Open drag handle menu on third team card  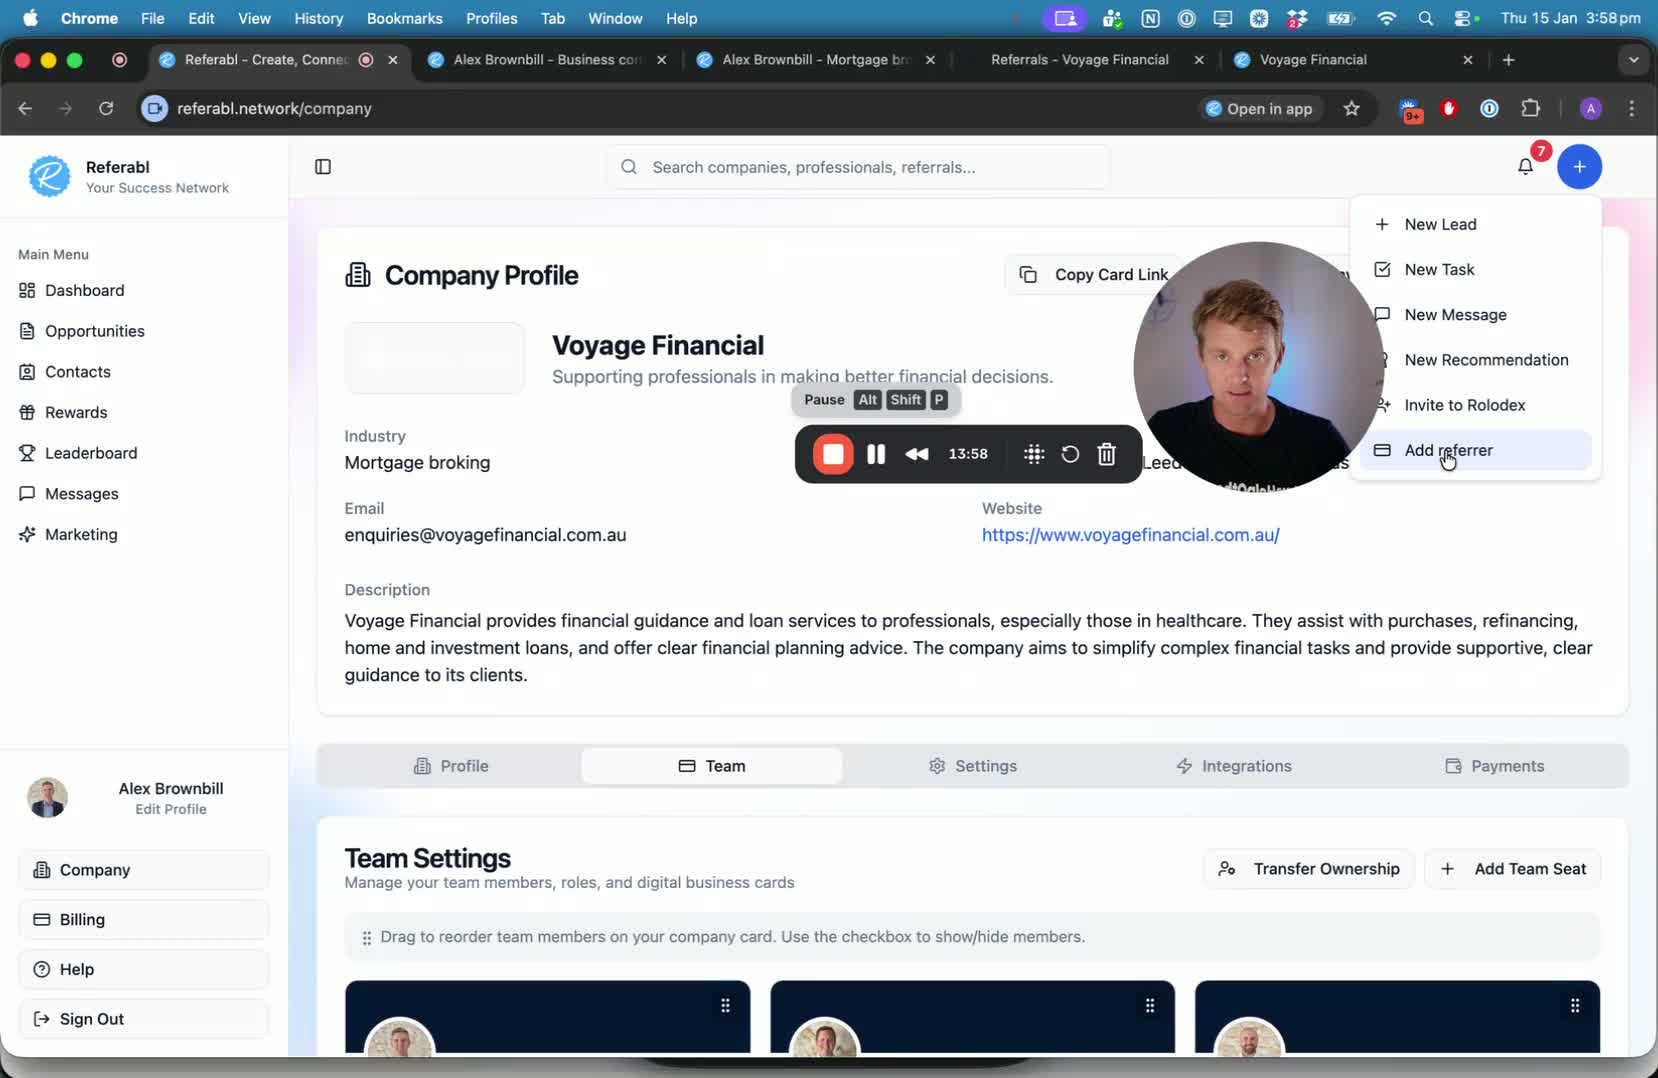pos(1575,1006)
